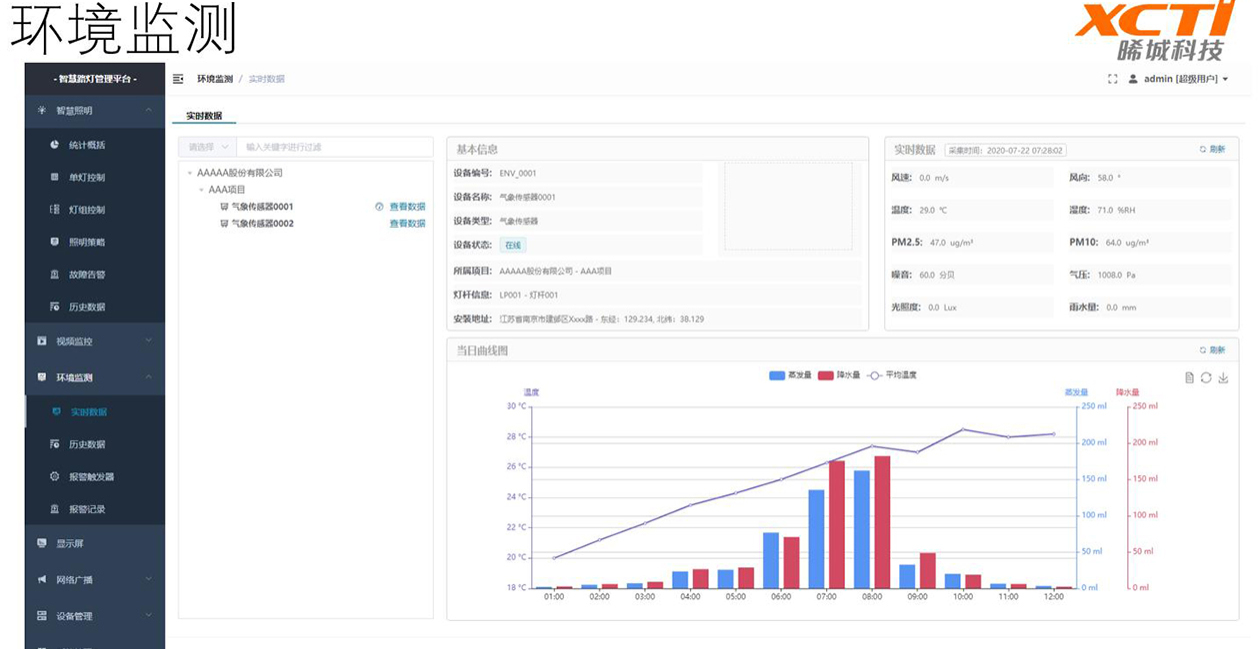Click the chart restore icon
The width and height of the screenshot is (1260, 649).
tap(1206, 377)
